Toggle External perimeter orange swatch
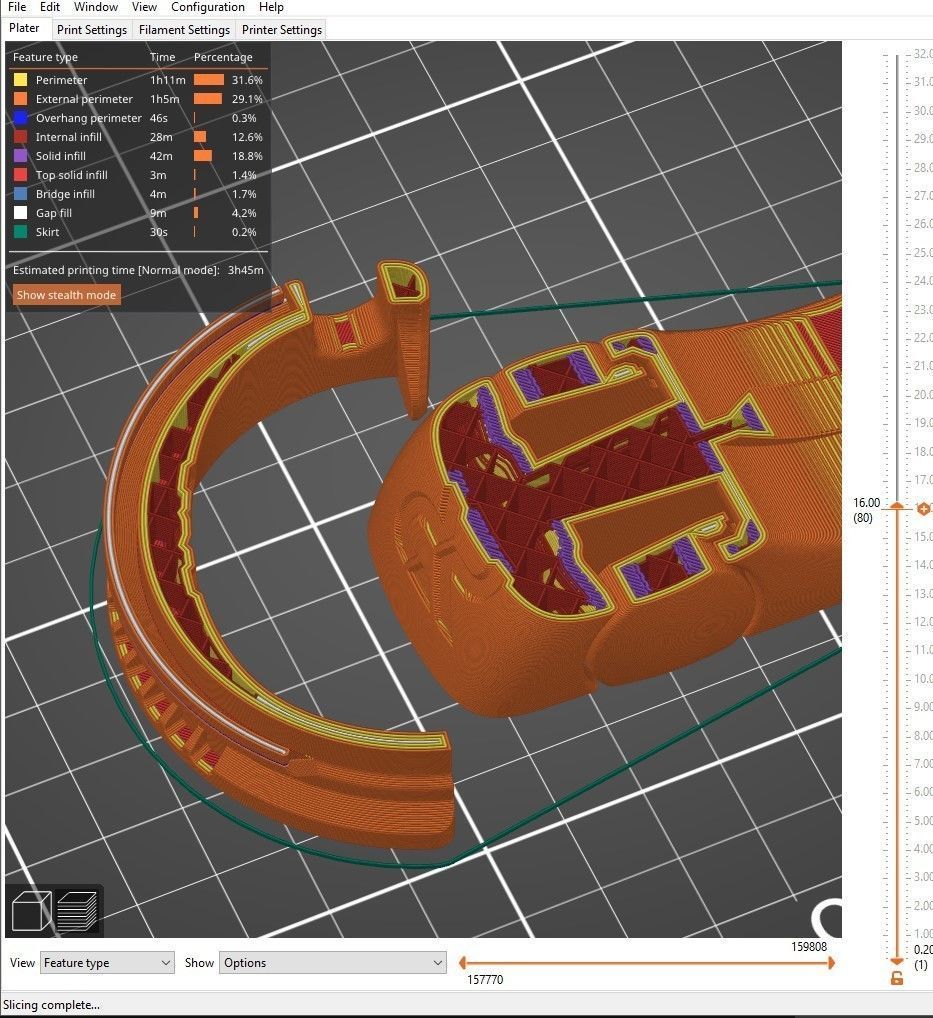 (21, 99)
